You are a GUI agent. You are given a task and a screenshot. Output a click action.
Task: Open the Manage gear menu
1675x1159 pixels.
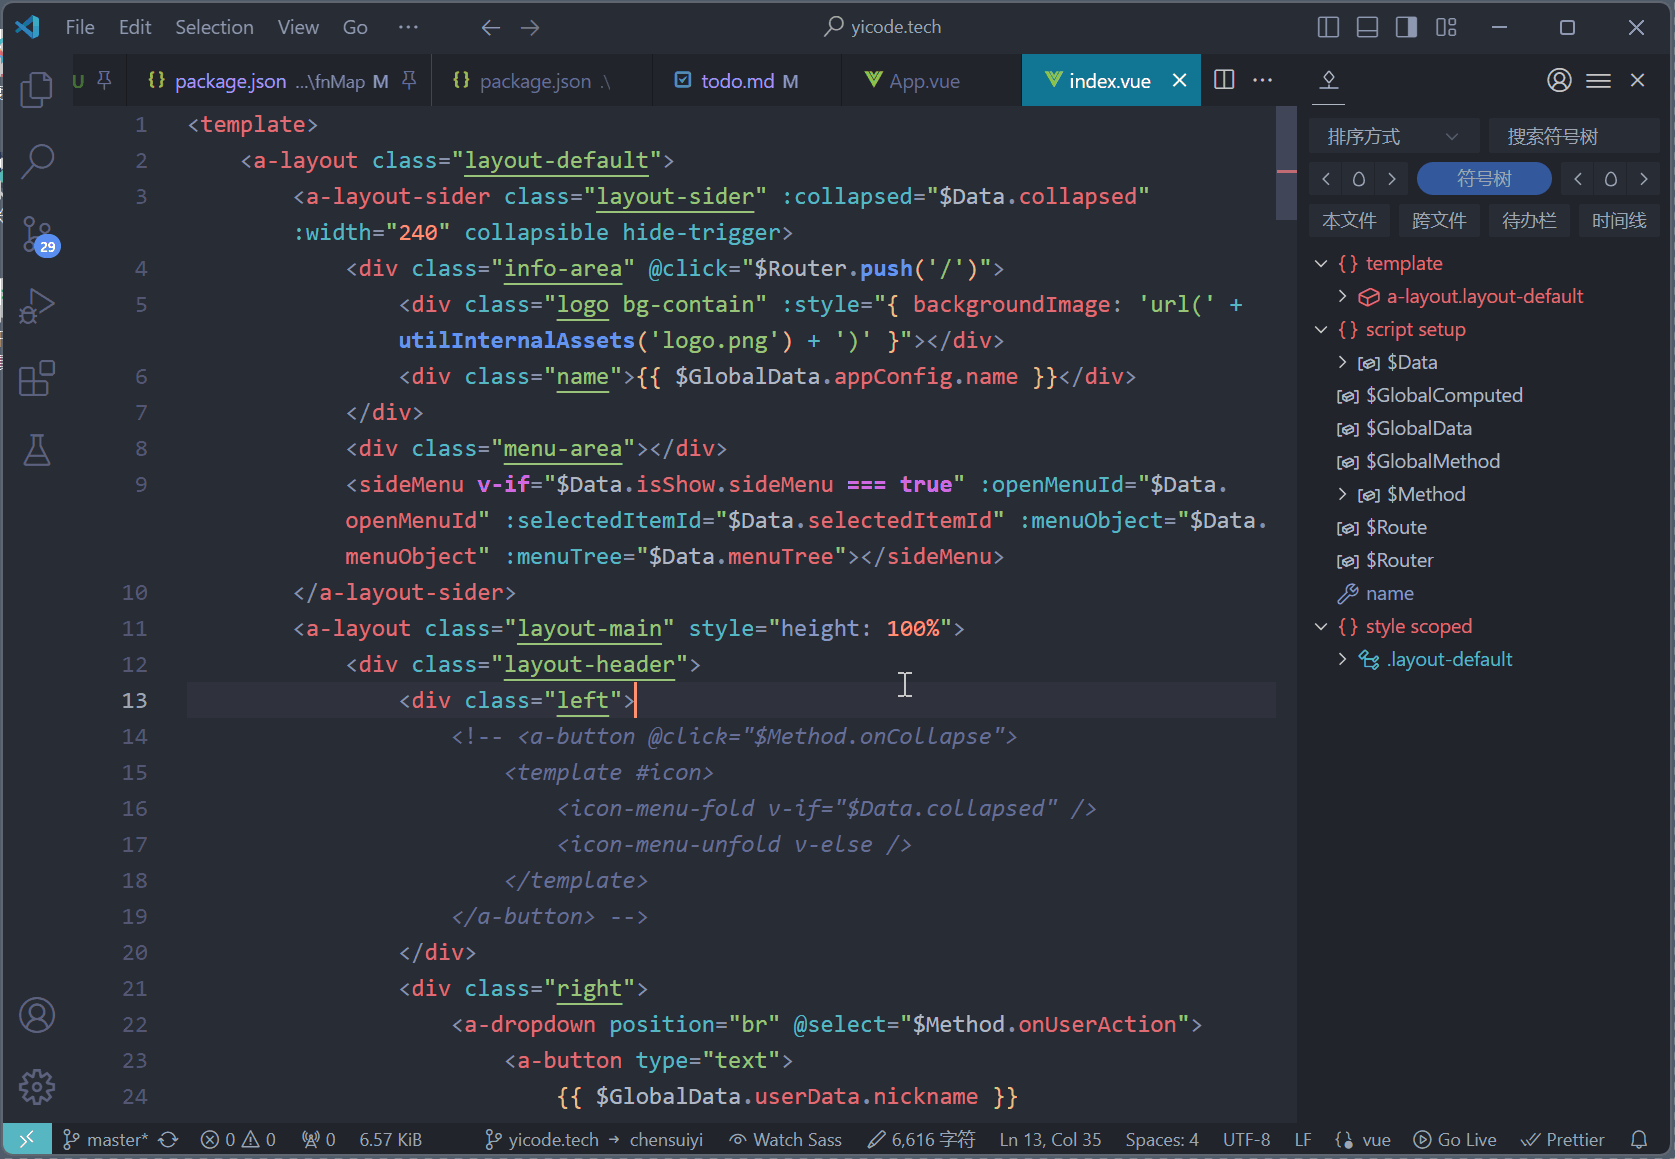click(x=37, y=1087)
